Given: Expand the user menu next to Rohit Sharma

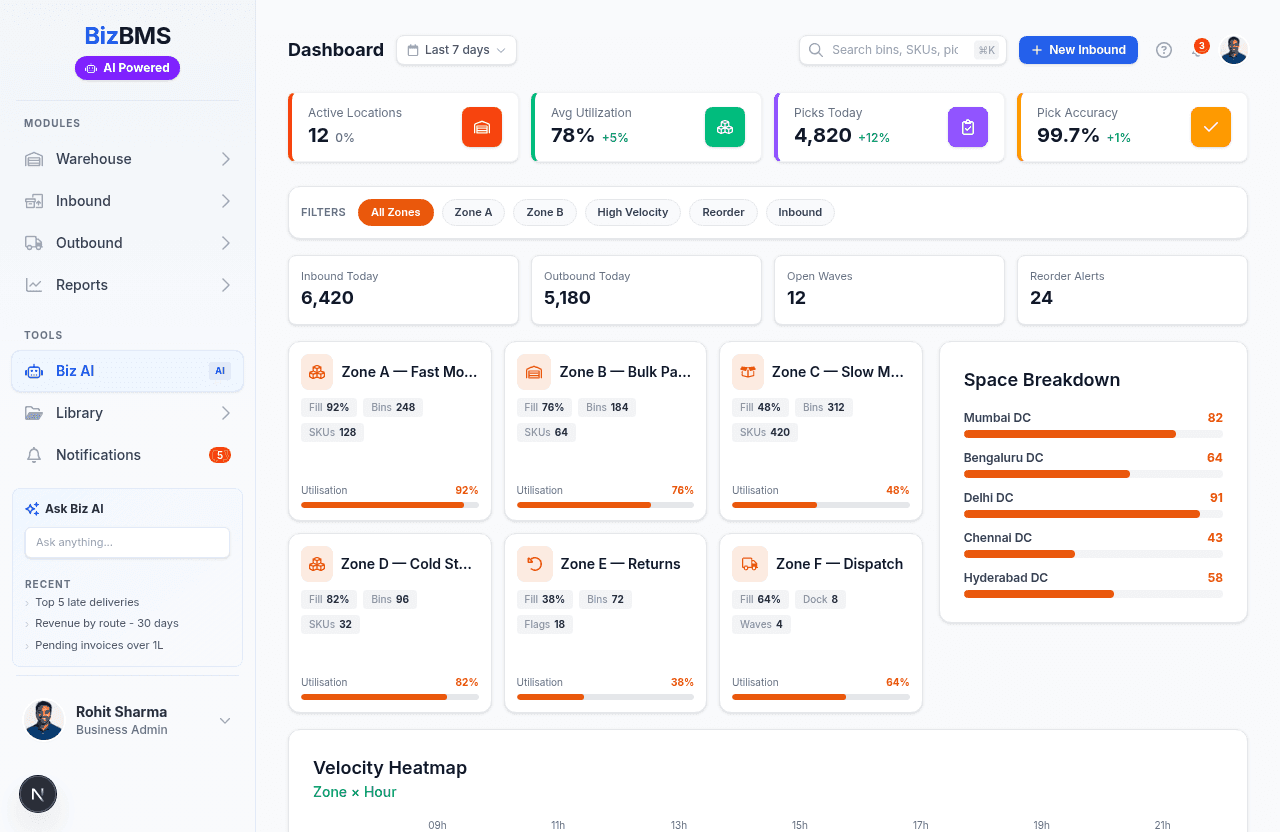Looking at the screenshot, I should [225, 720].
